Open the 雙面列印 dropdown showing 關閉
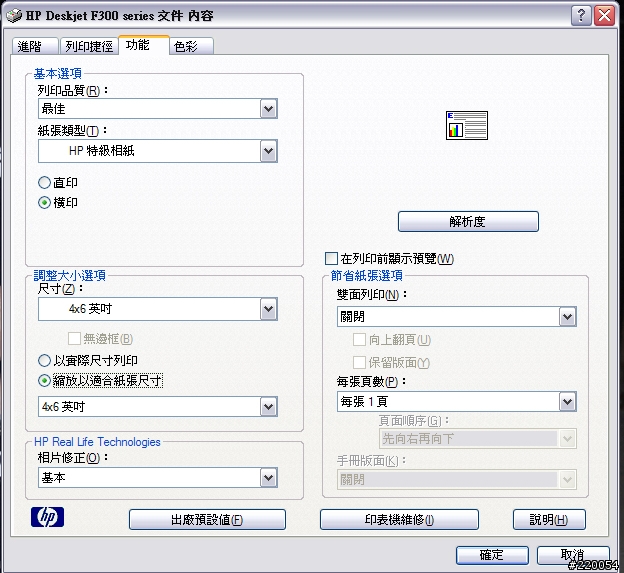Image resolution: width=624 pixels, height=573 pixels. point(456,317)
